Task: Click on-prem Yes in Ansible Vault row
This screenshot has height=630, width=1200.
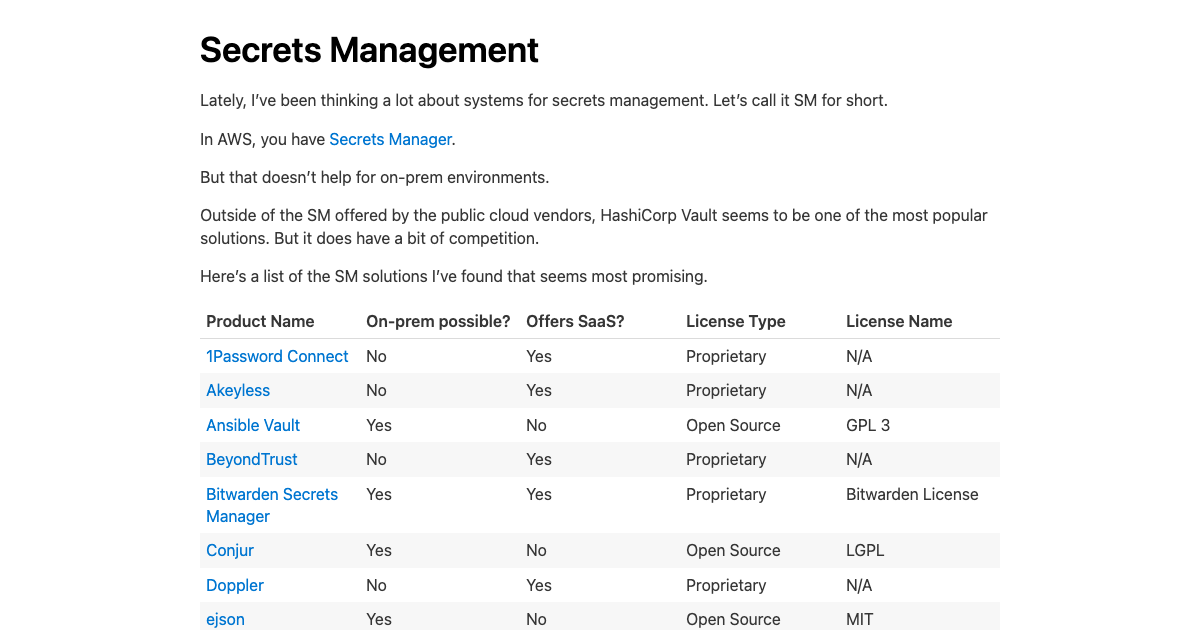Action: coord(379,425)
